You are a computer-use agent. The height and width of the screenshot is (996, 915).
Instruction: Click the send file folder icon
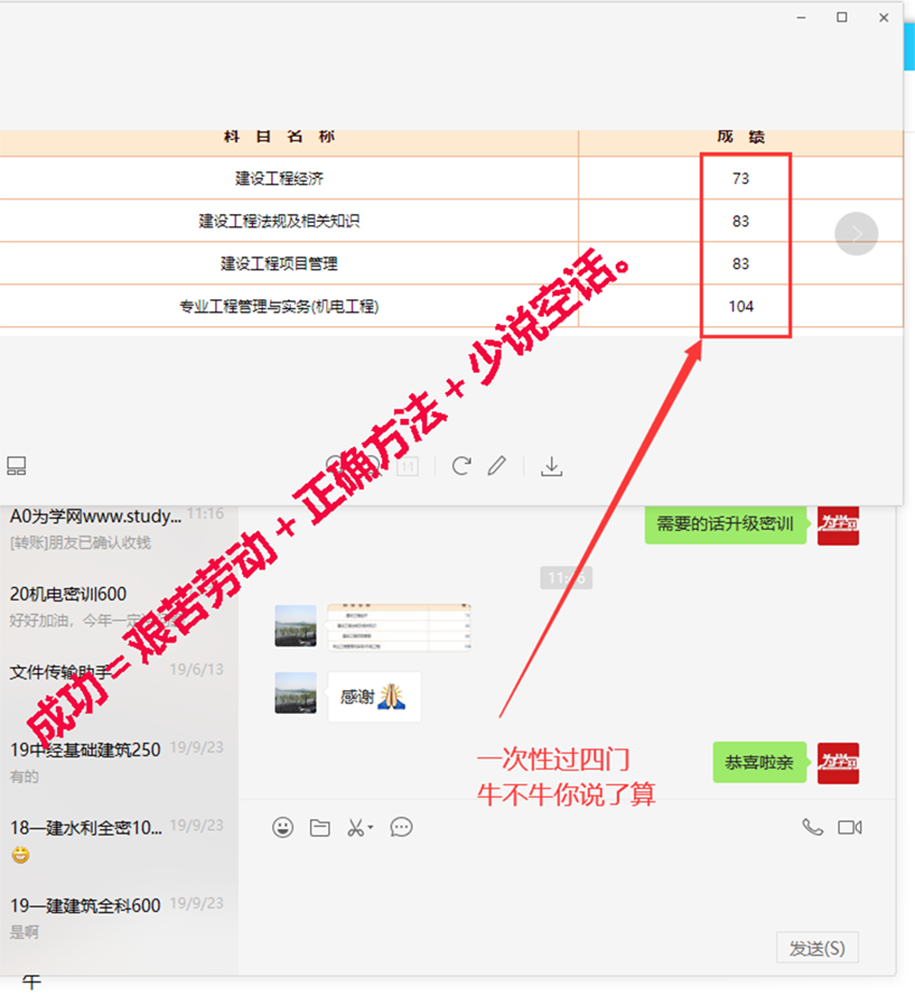320,827
